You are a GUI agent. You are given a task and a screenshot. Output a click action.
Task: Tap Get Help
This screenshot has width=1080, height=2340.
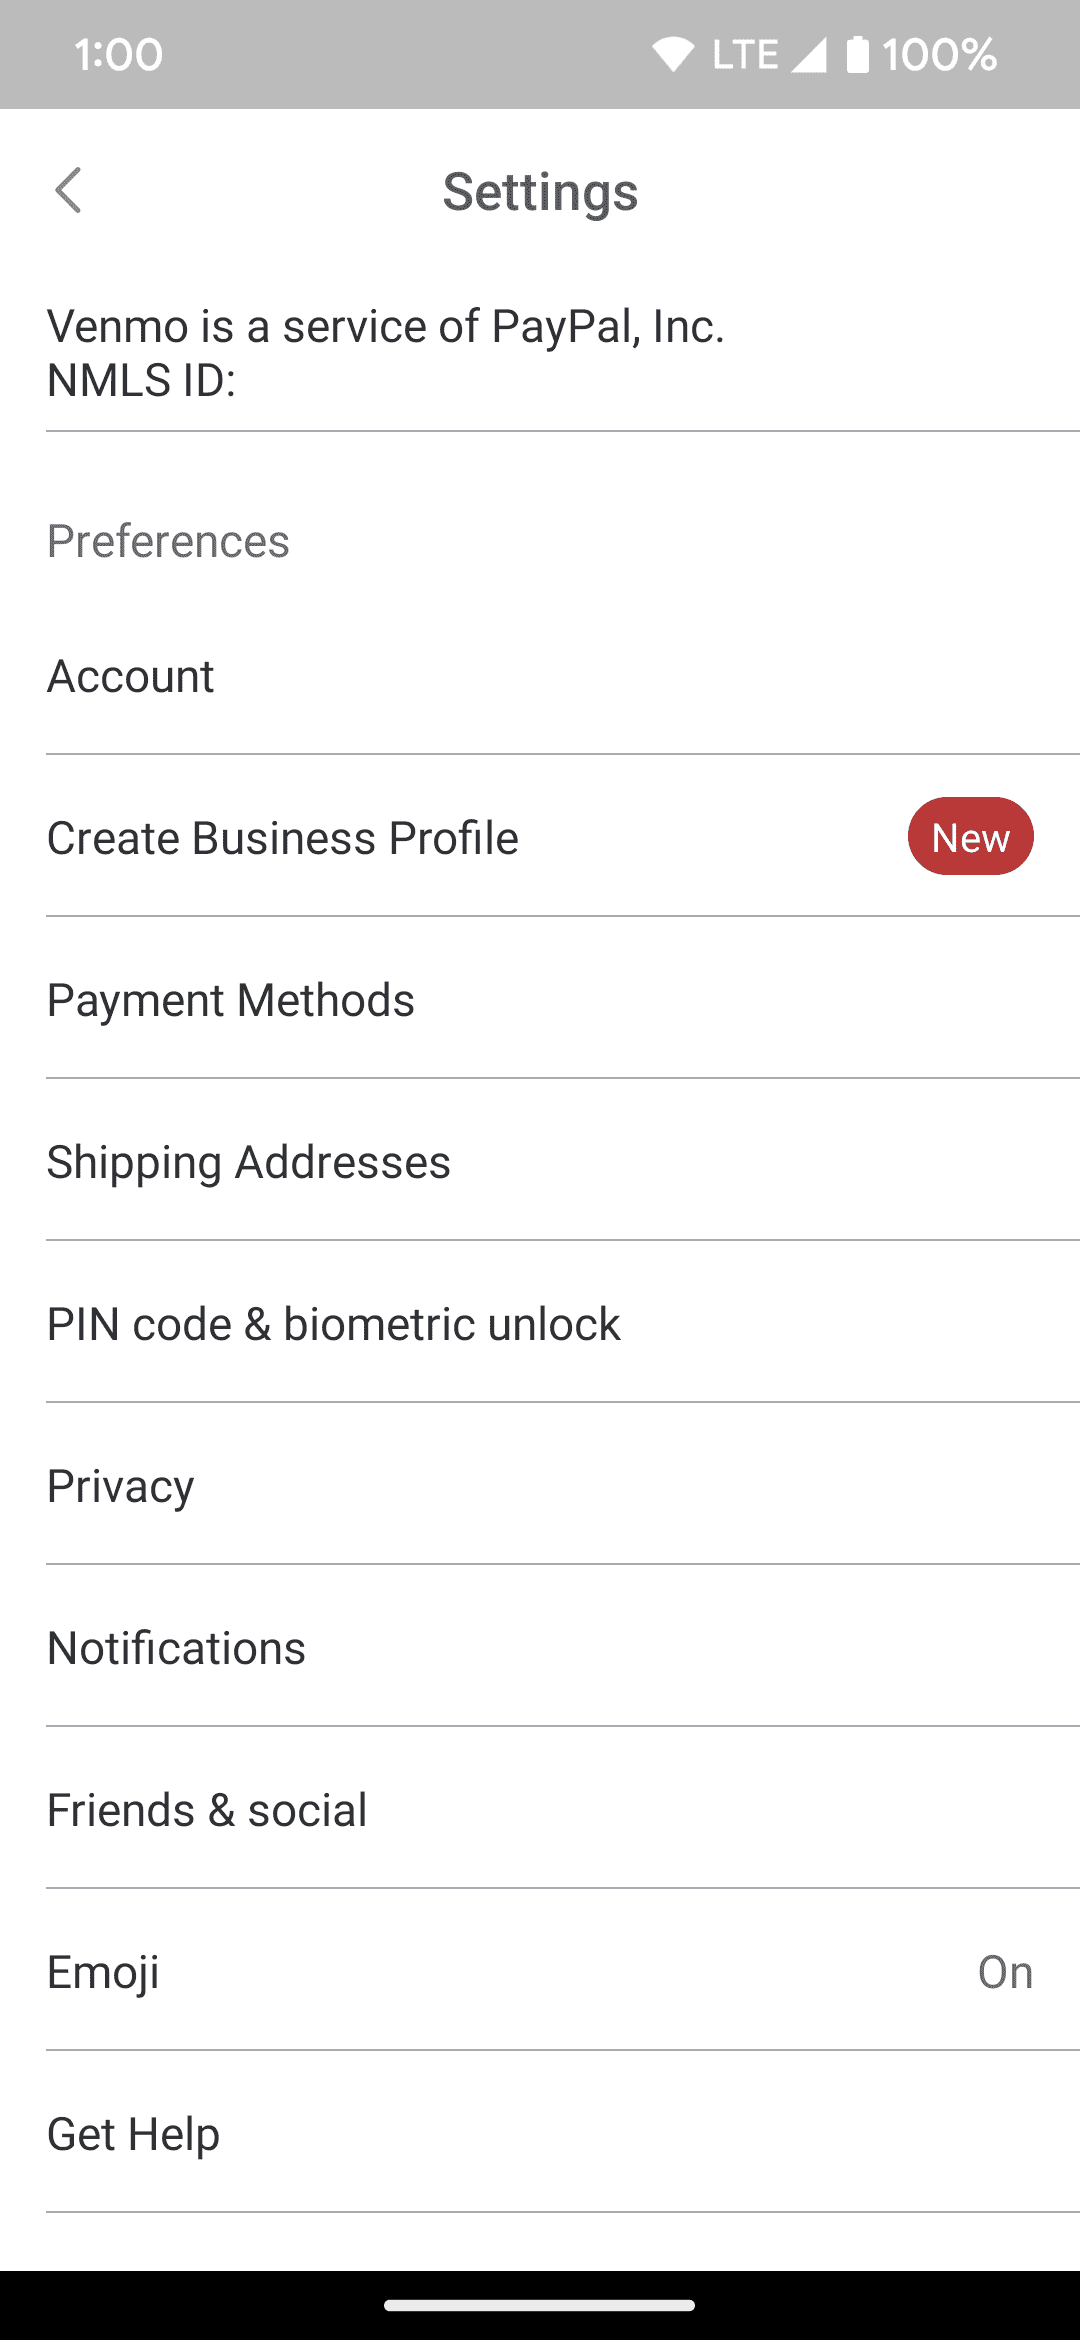[134, 2134]
